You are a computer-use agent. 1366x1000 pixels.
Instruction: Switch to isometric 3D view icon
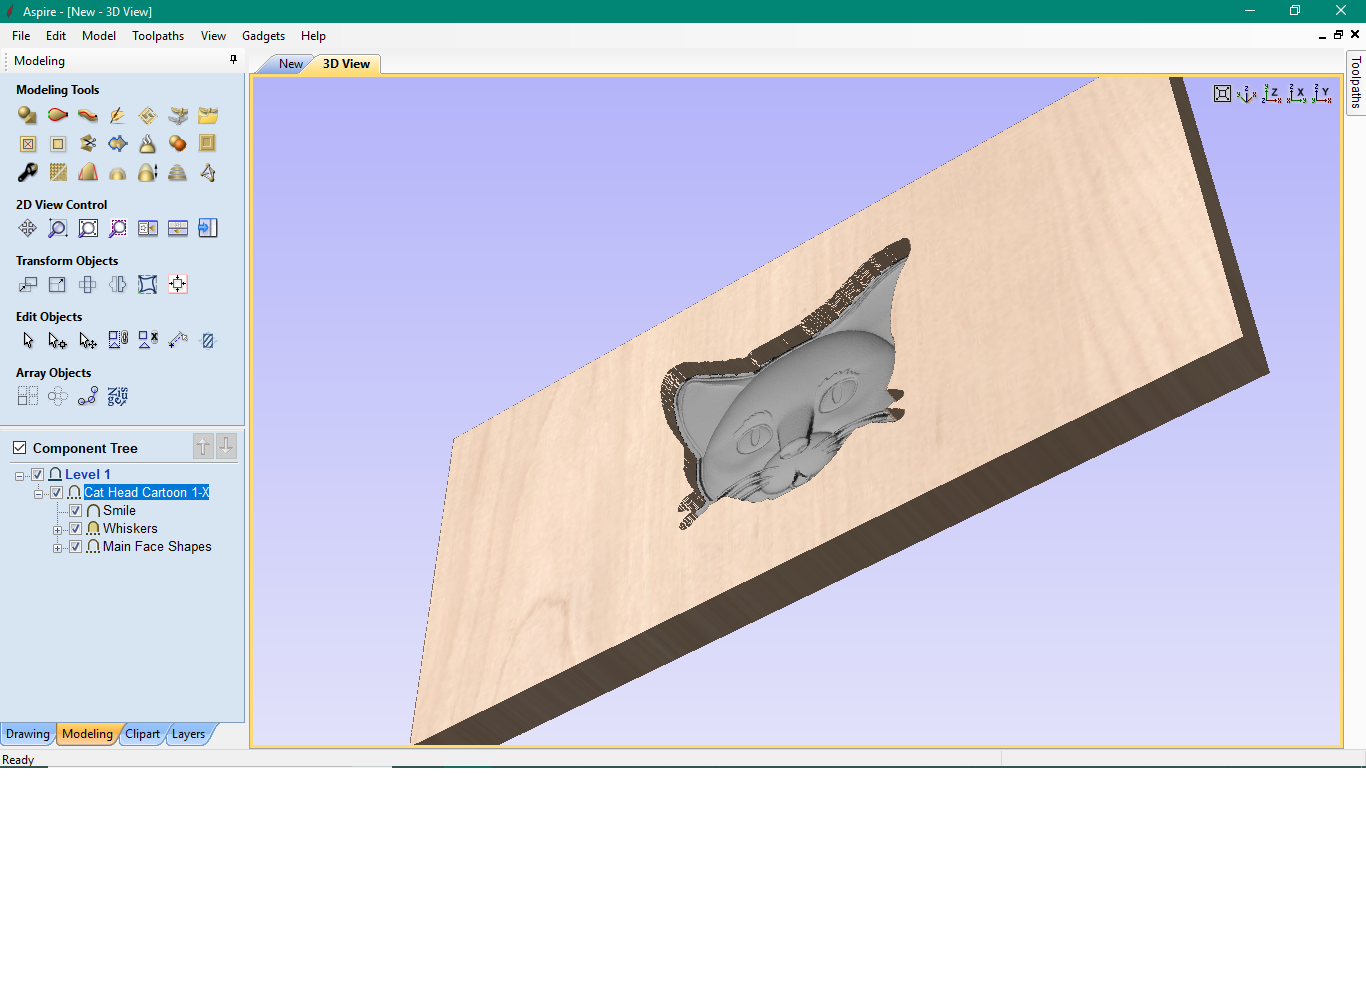[1246, 94]
